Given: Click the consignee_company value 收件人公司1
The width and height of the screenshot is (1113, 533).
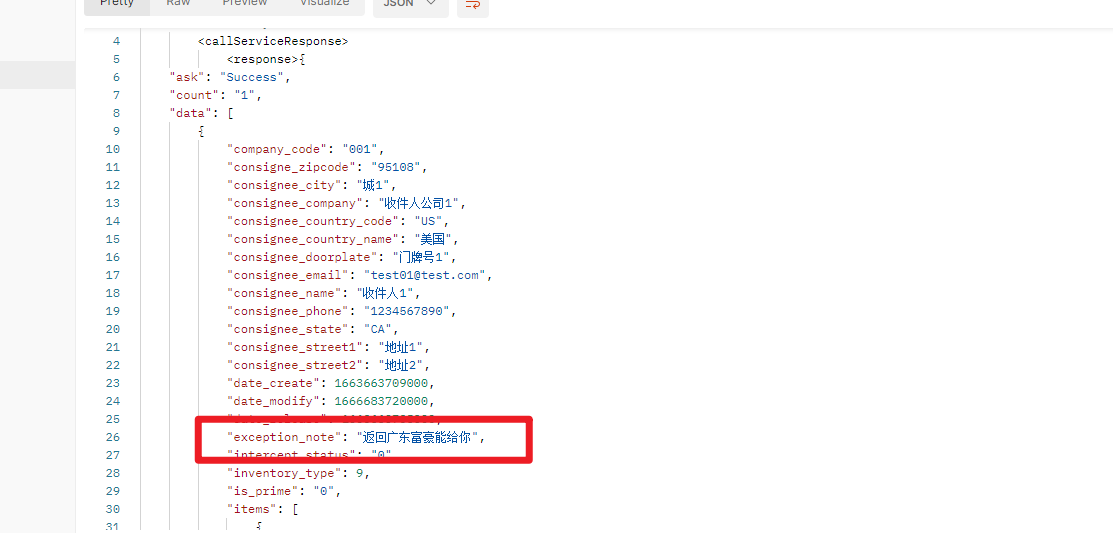Looking at the screenshot, I should tap(420, 203).
